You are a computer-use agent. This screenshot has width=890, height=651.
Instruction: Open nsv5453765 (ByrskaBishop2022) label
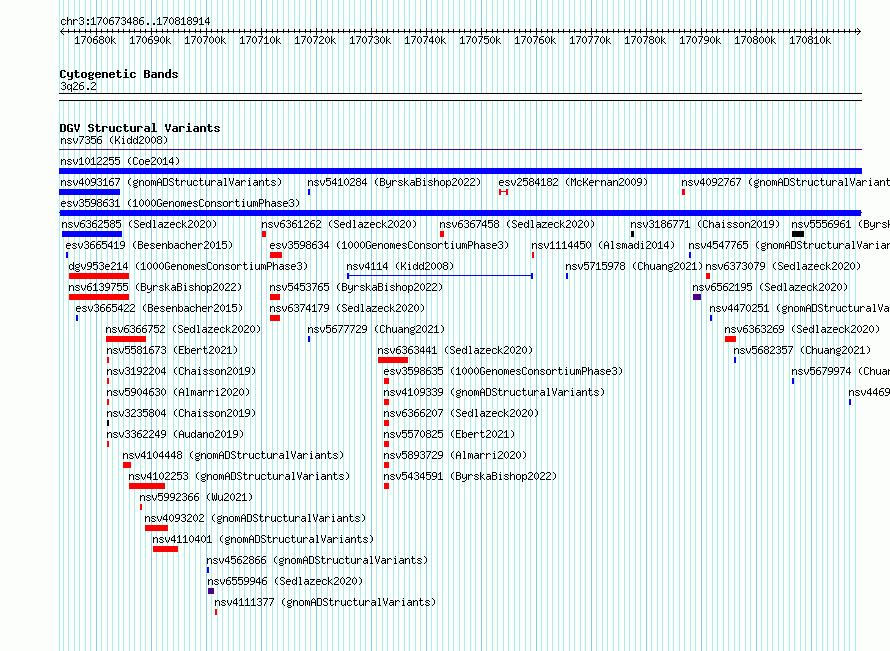click(356, 287)
